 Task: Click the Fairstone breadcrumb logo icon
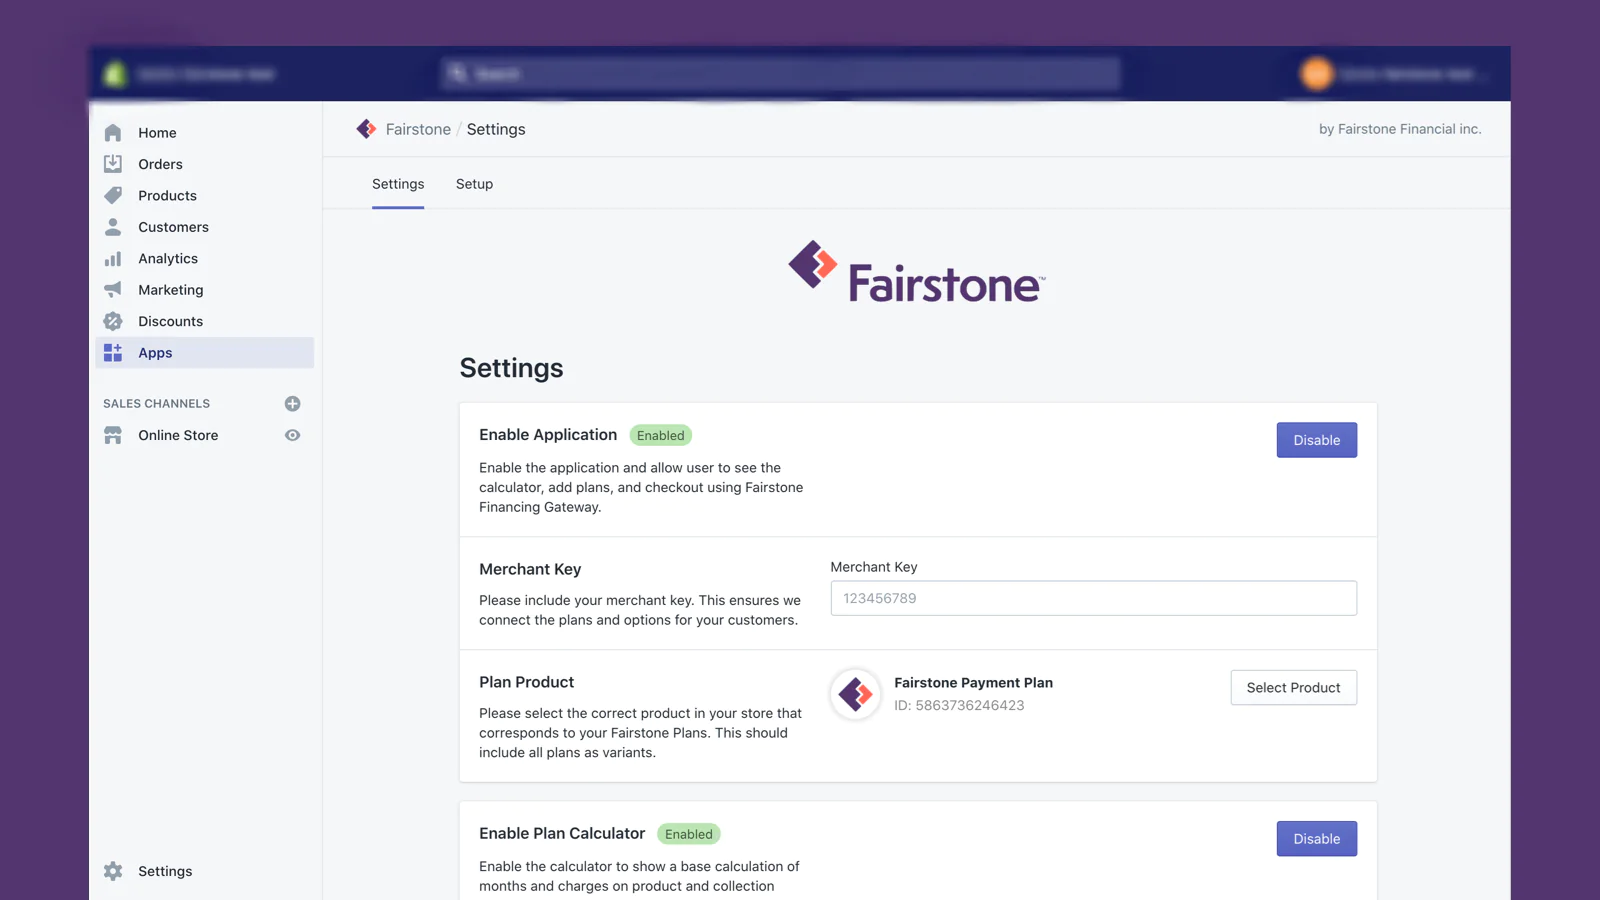[x=366, y=129]
